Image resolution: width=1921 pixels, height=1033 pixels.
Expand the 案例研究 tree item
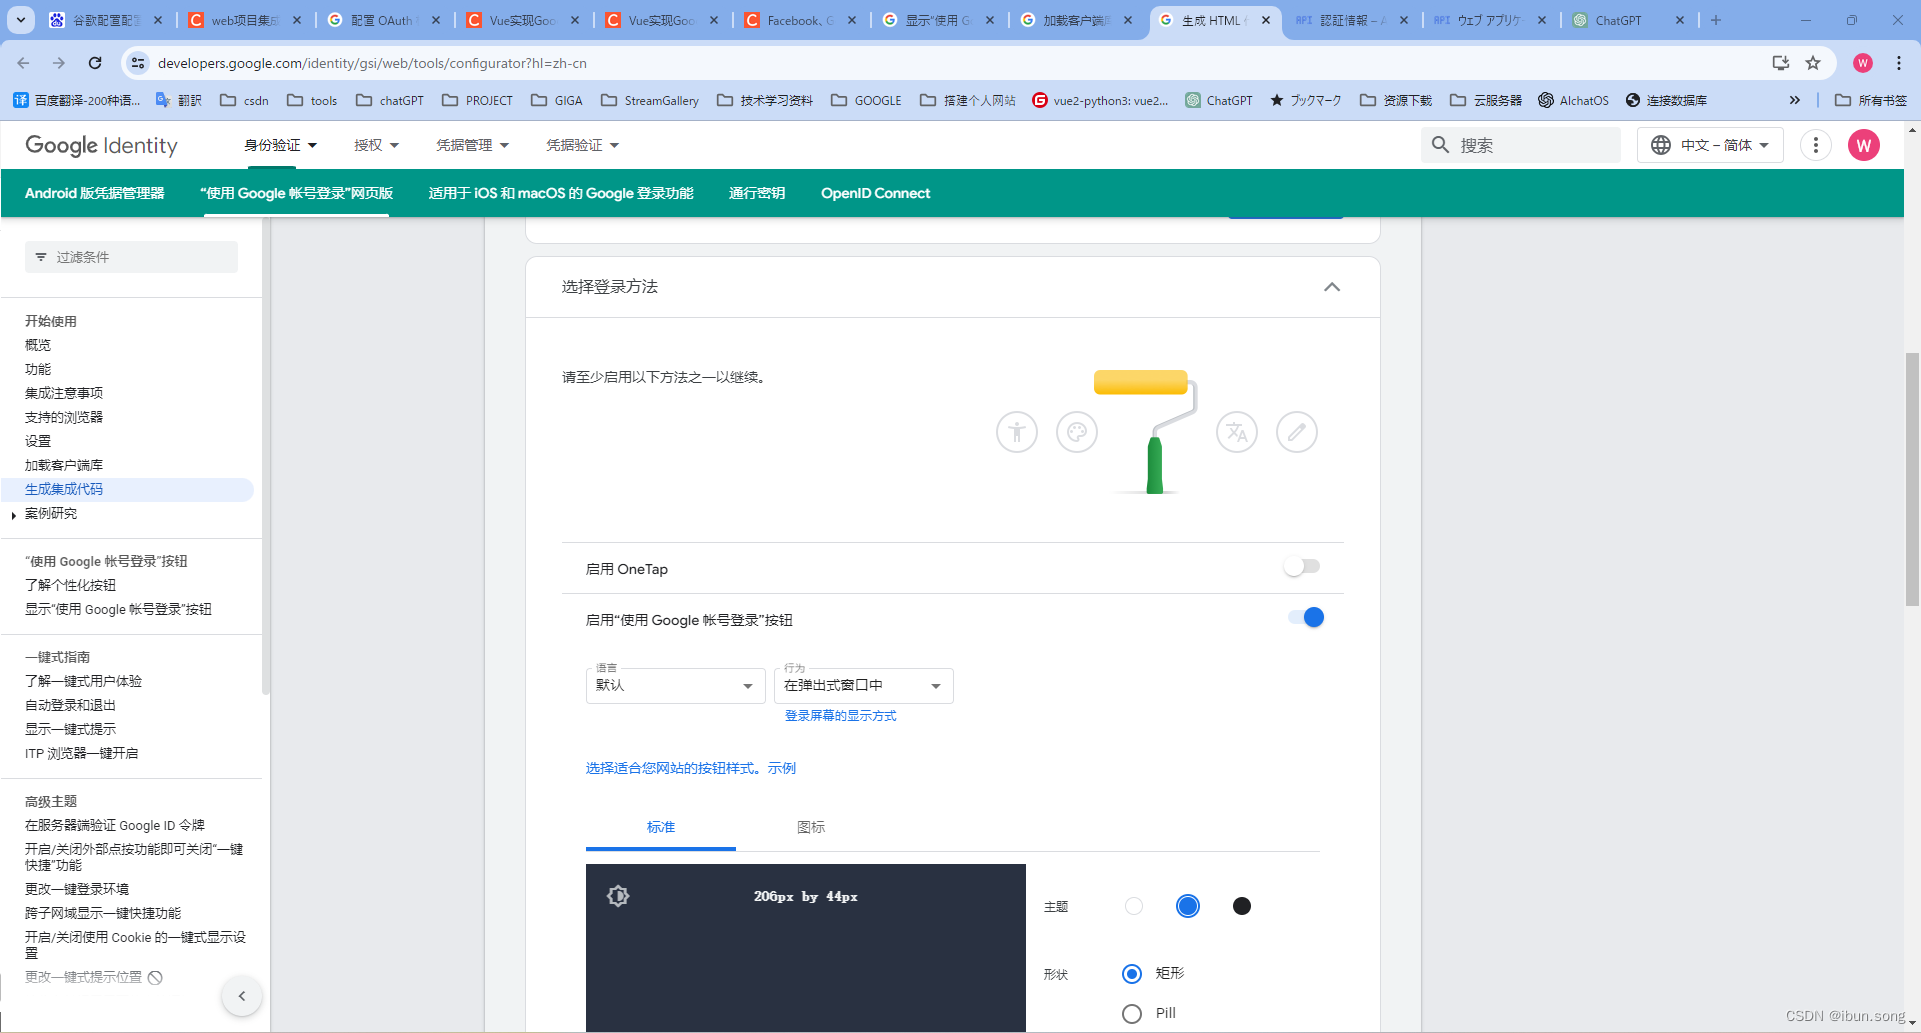pyautogui.click(x=13, y=515)
